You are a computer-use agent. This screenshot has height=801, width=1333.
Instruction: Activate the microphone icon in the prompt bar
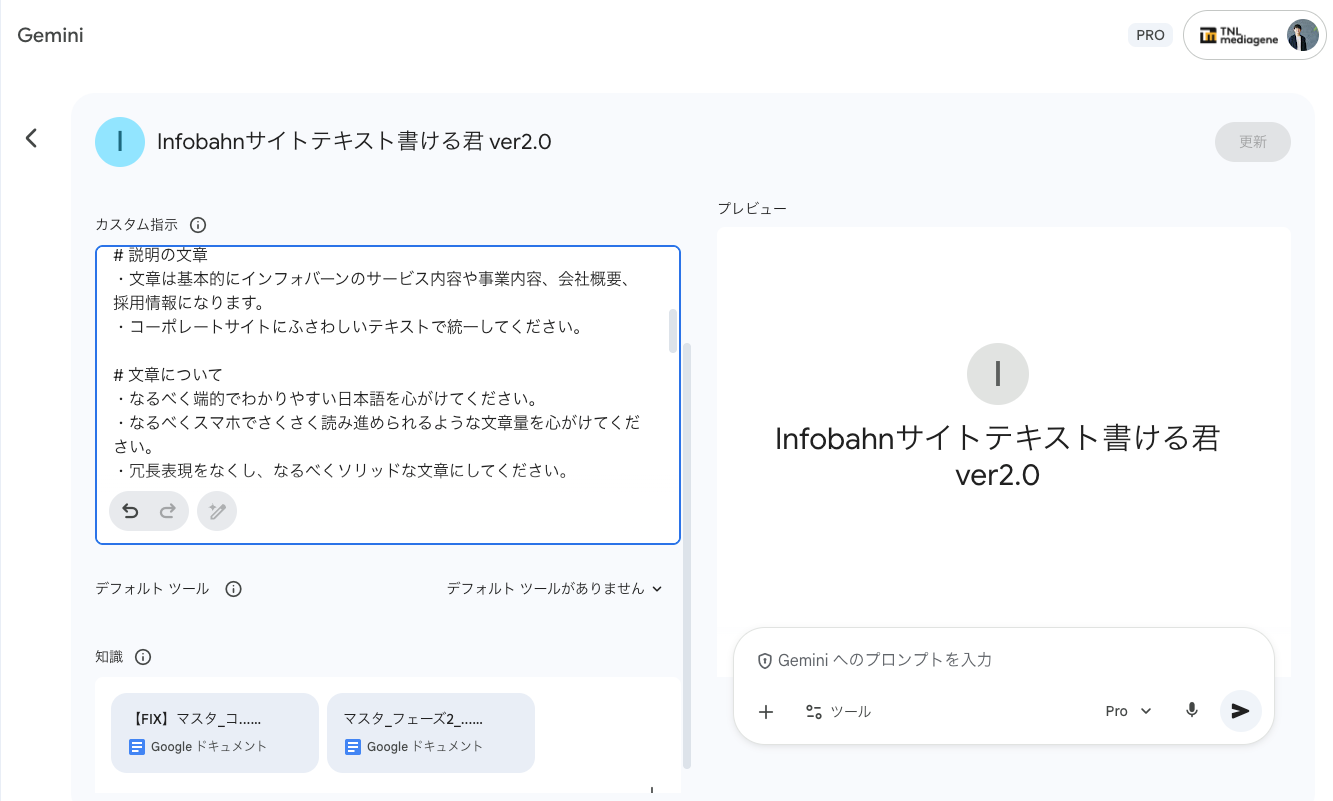(x=1191, y=711)
